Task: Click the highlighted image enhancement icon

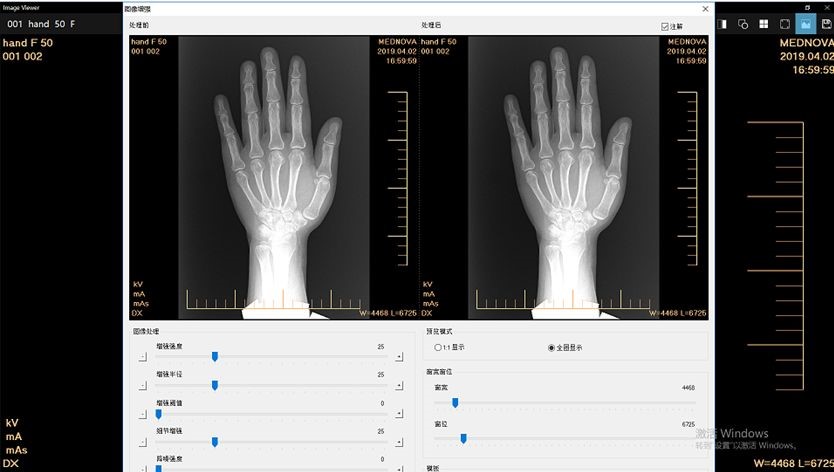Action: pos(805,24)
